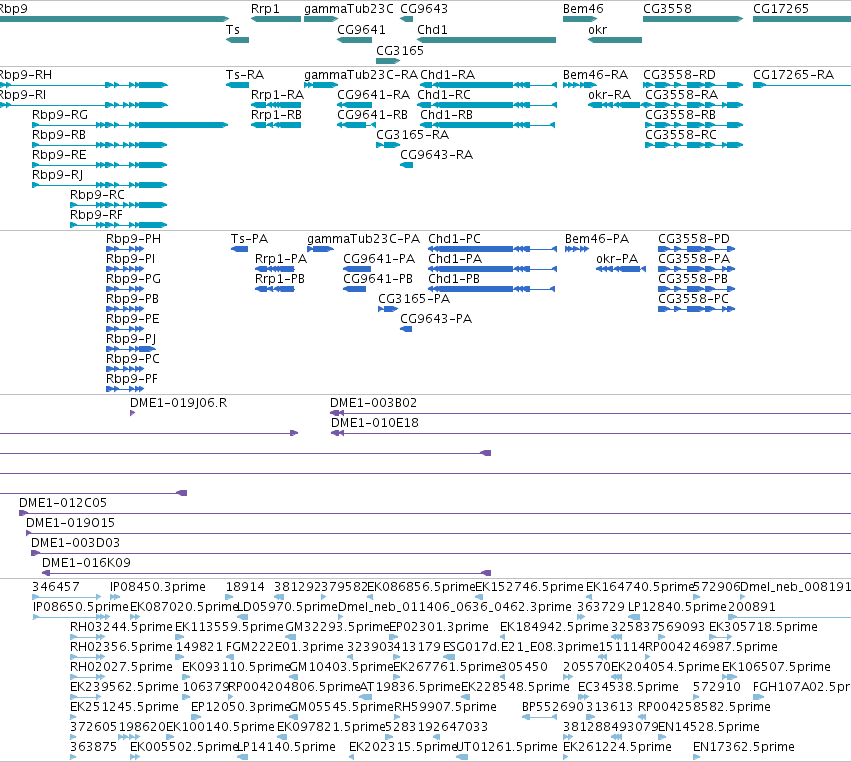Screen dimensions: 851x762
Task: Click the okr gene label
Action: (598, 30)
